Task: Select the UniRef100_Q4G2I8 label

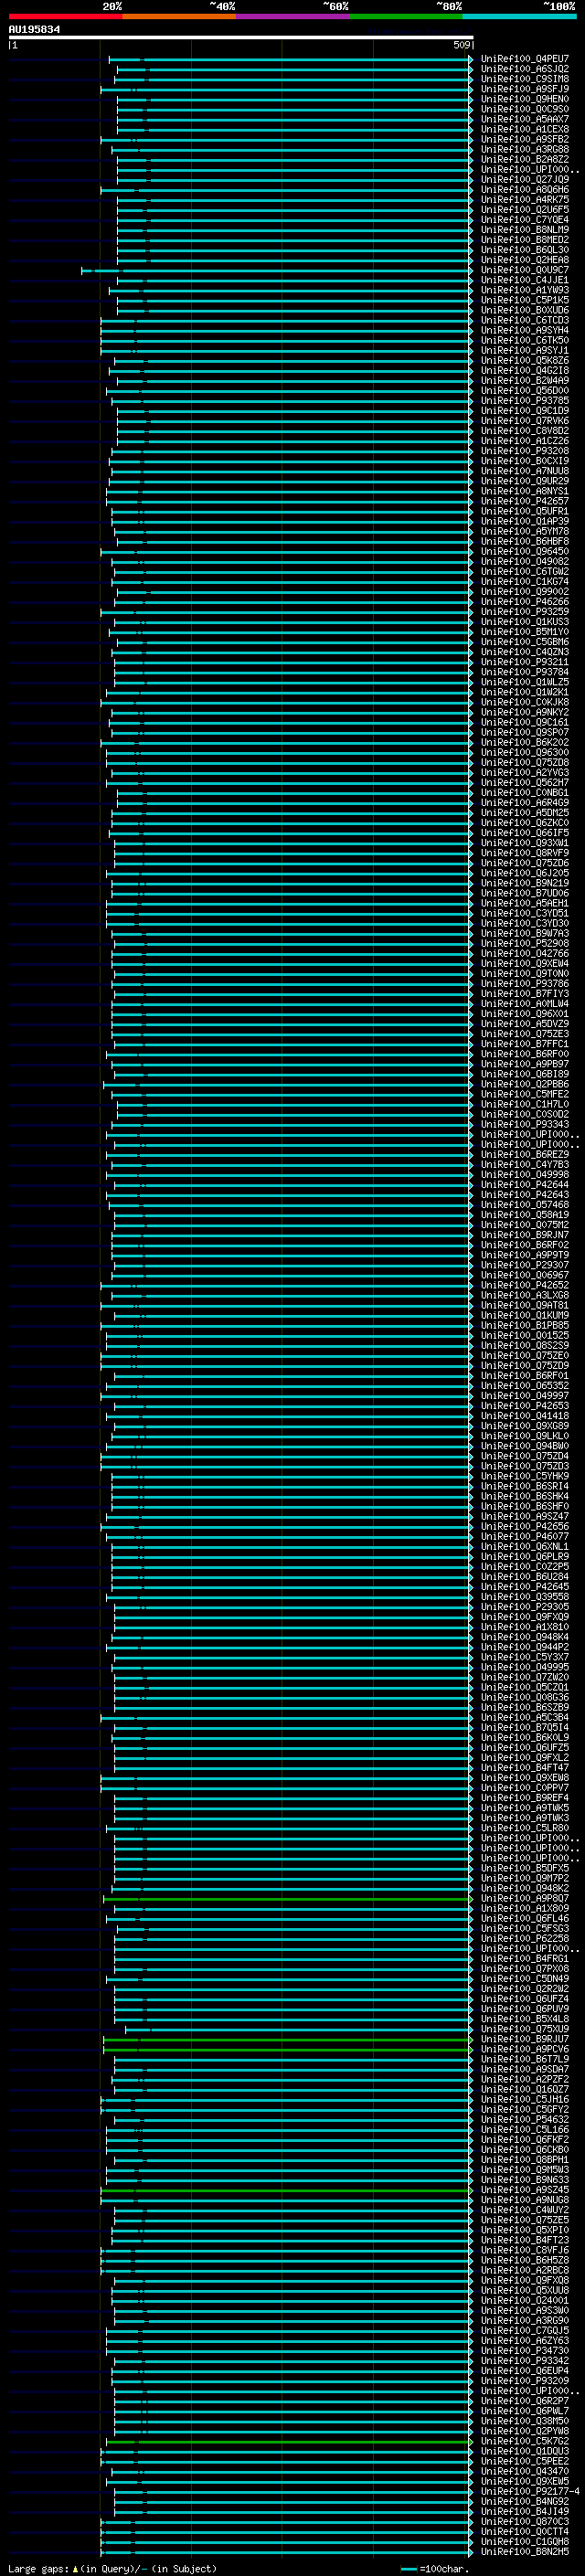Action: point(525,371)
